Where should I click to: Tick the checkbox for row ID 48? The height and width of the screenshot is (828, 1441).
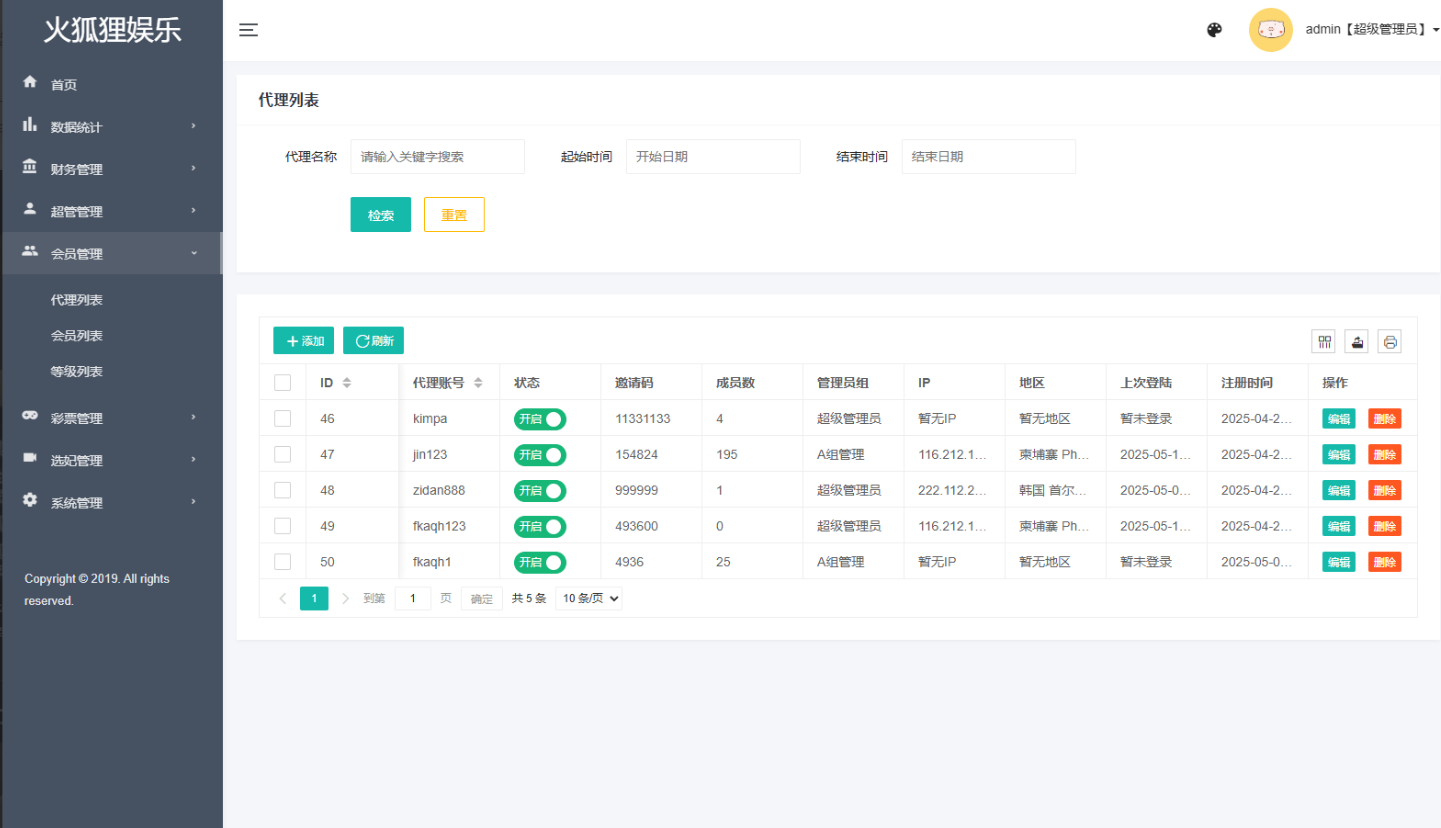[282, 490]
